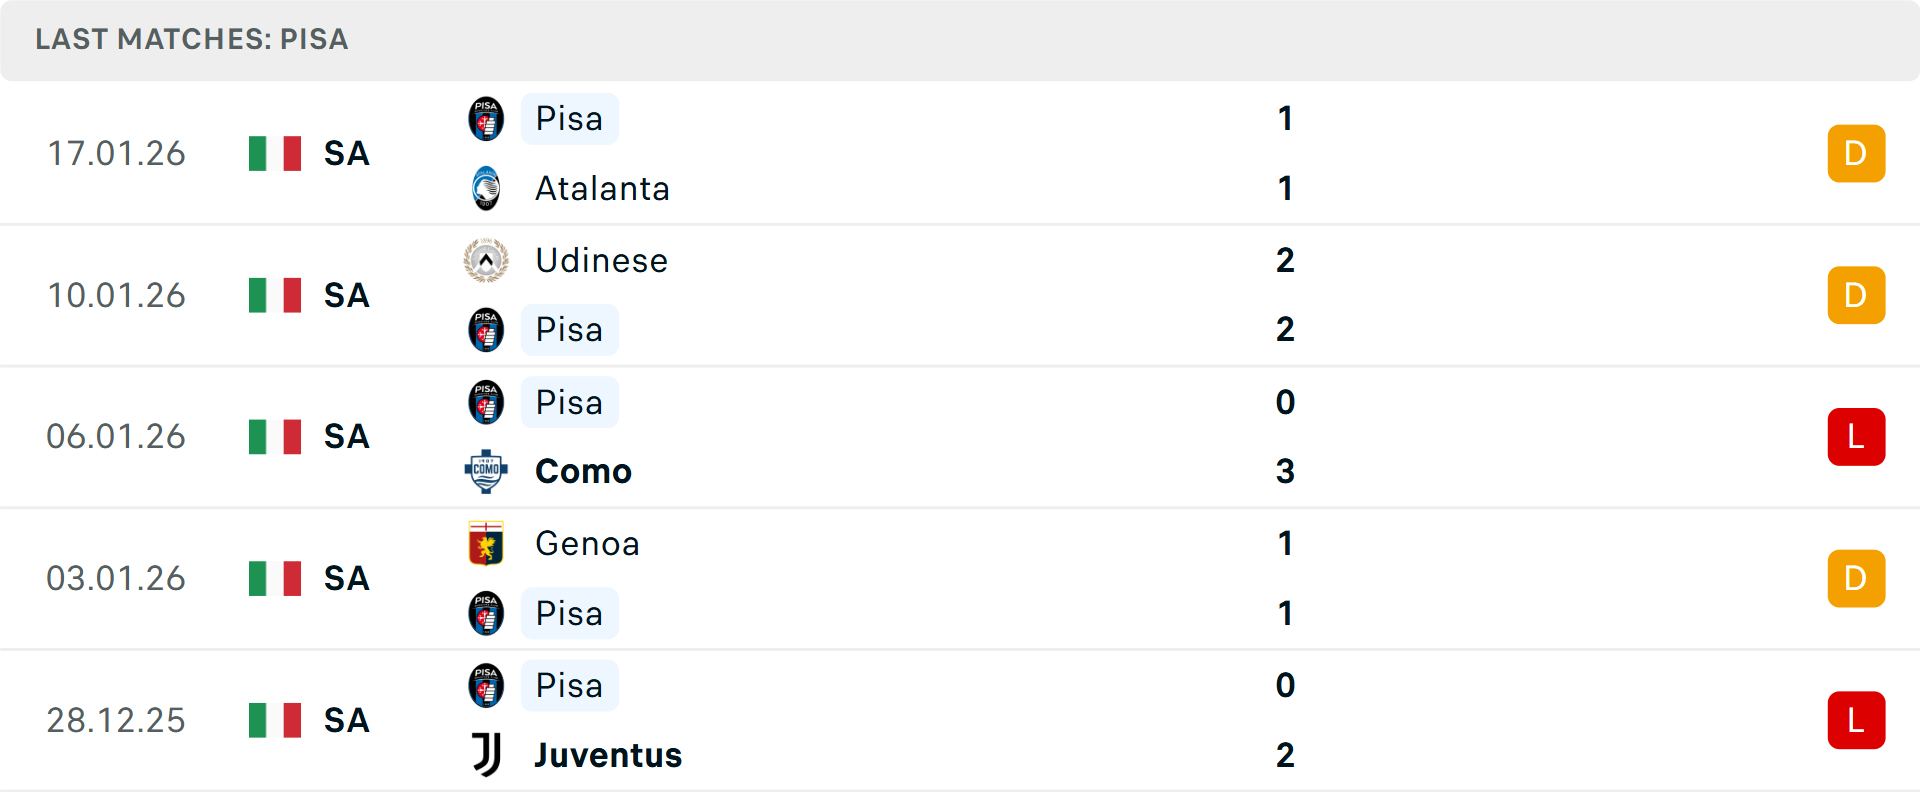Click Italy flag in the 17.01.26 row
Viewport: 1920px width, 792px height.
pos(275,153)
